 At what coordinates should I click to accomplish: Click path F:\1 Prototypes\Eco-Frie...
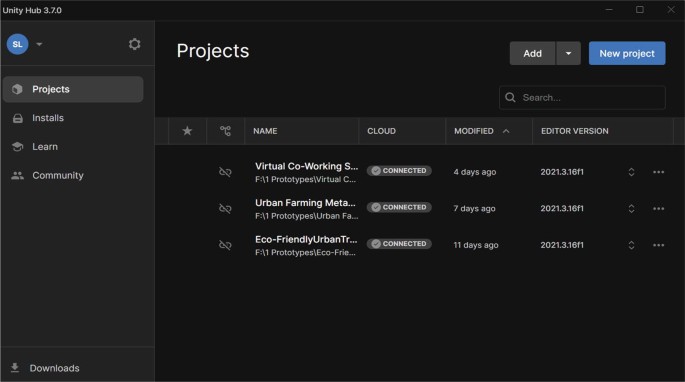tap(305, 253)
